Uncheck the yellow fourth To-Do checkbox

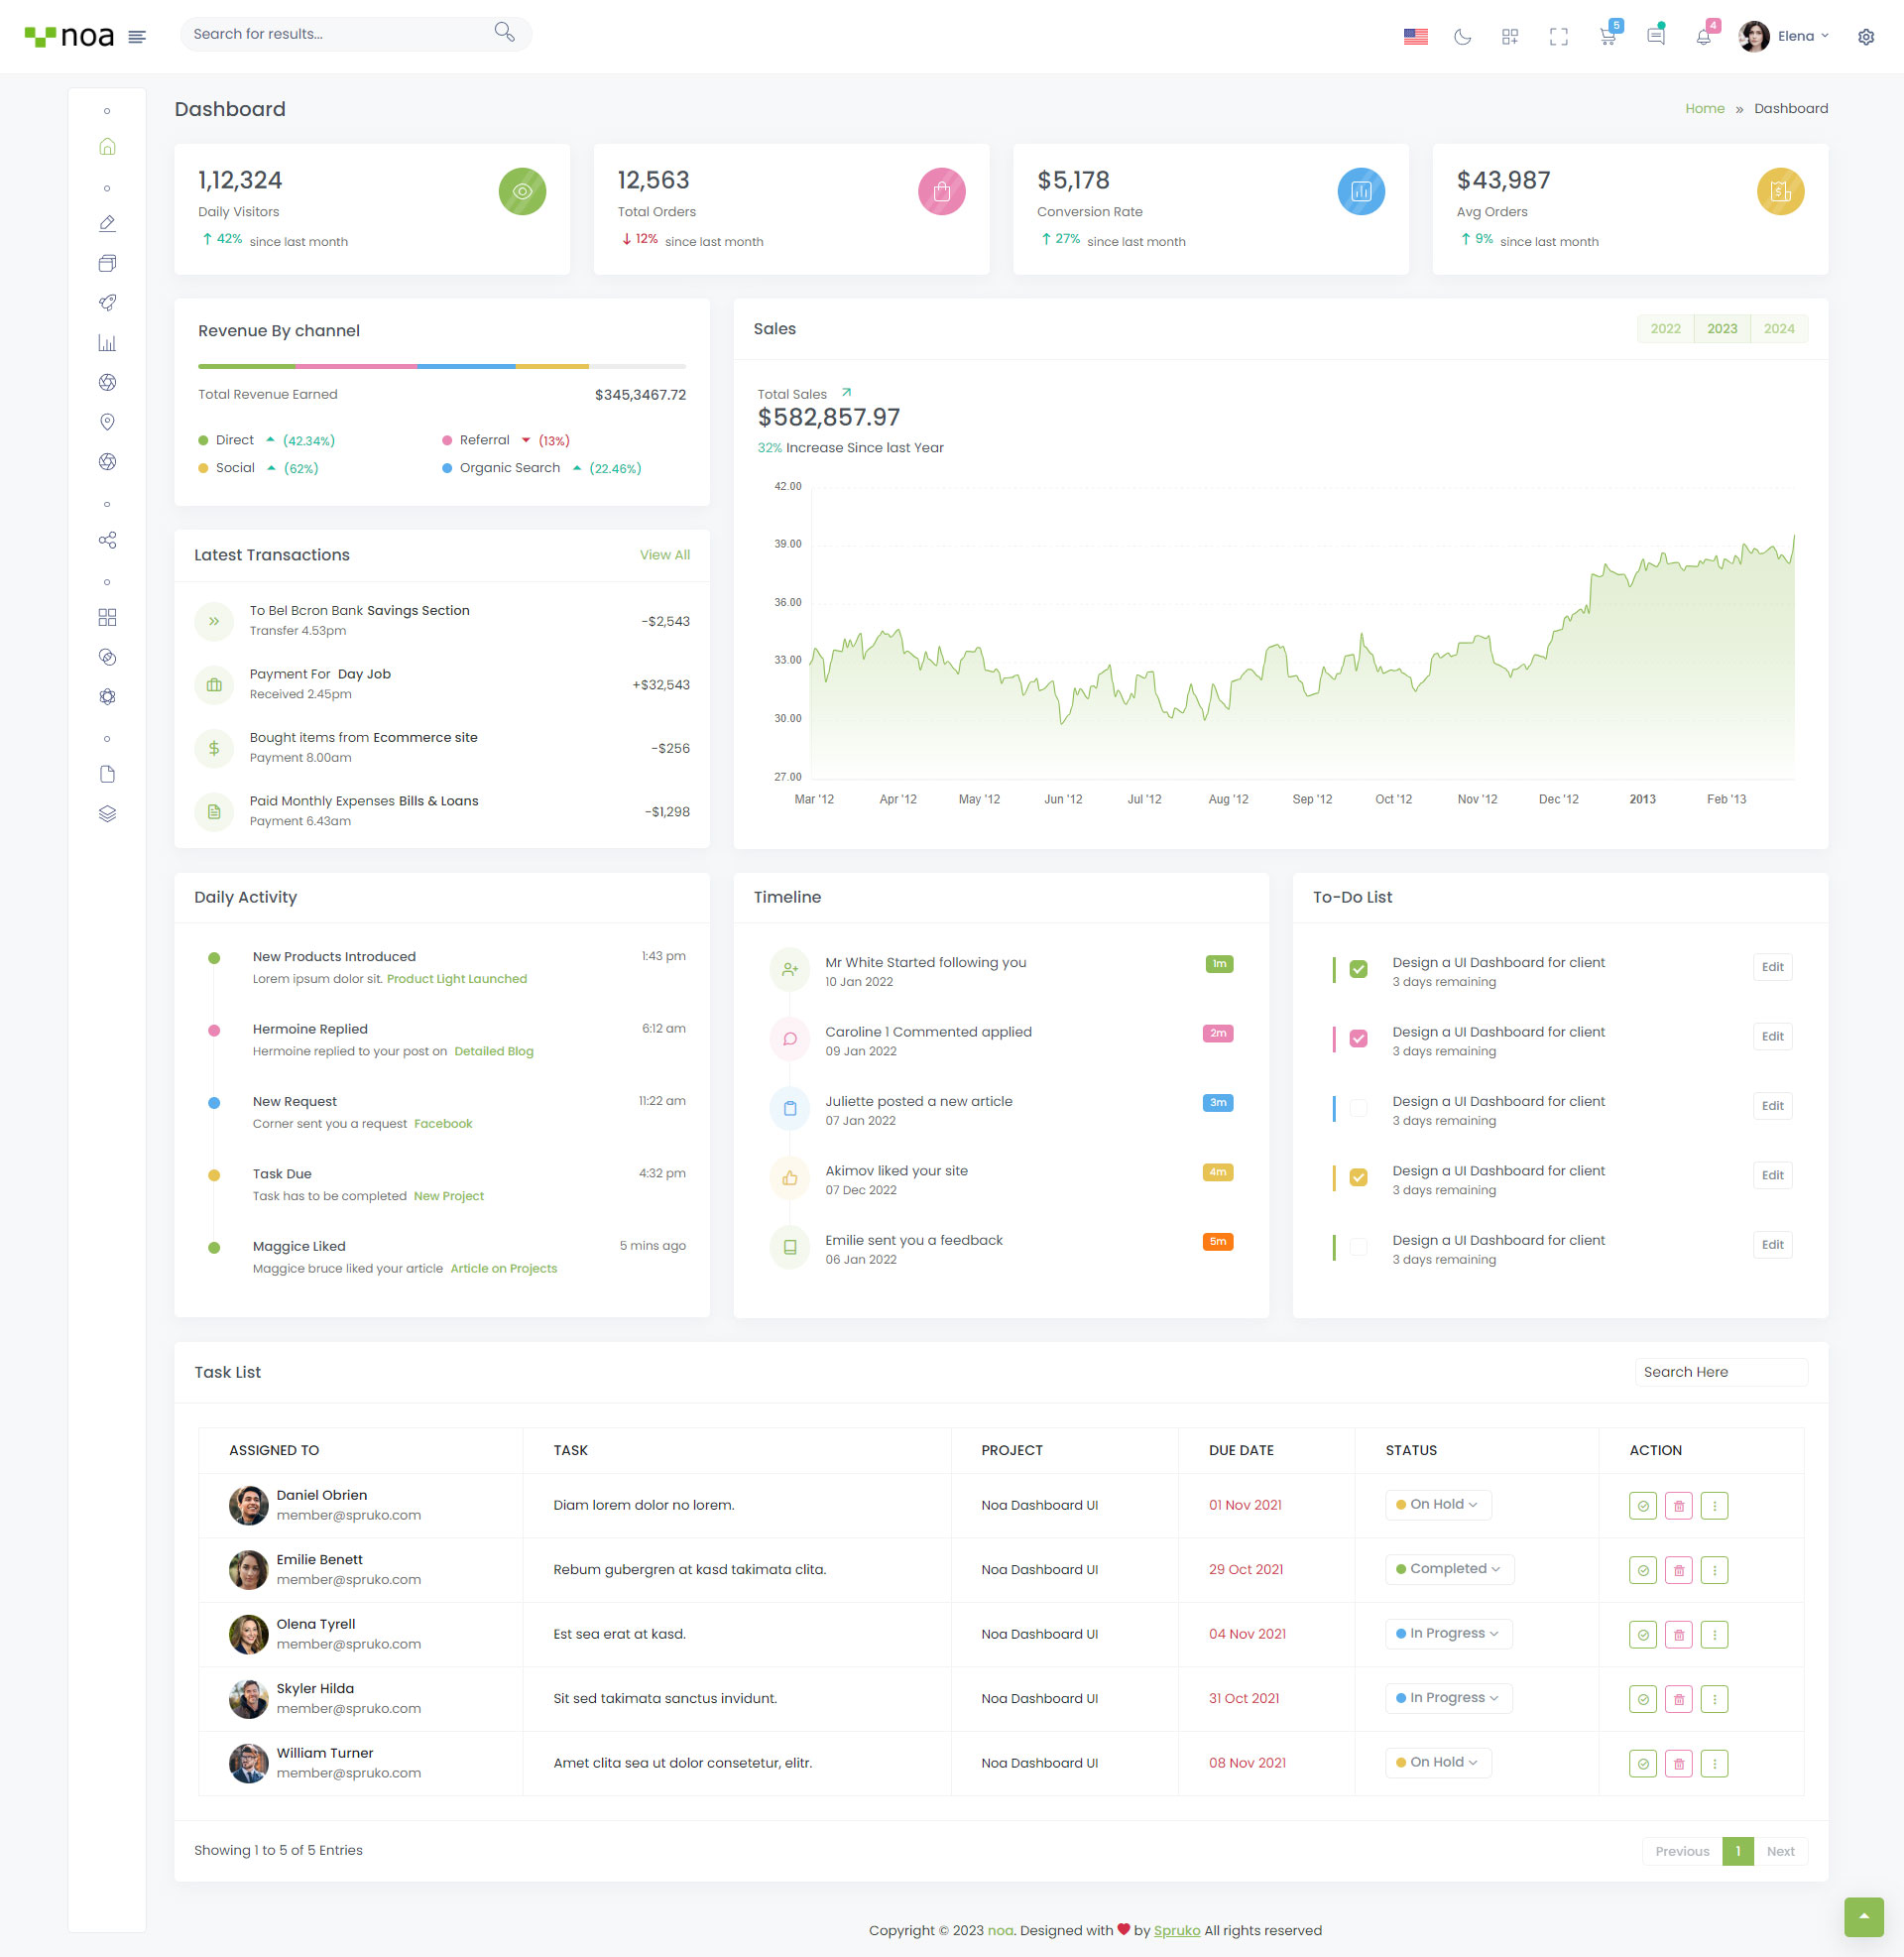[1358, 1177]
